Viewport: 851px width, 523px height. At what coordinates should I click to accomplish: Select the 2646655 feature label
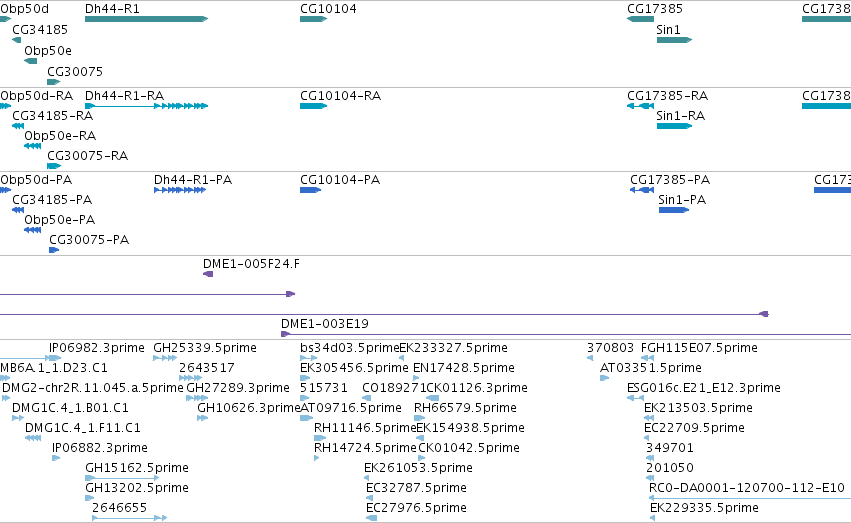coord(119,508)
